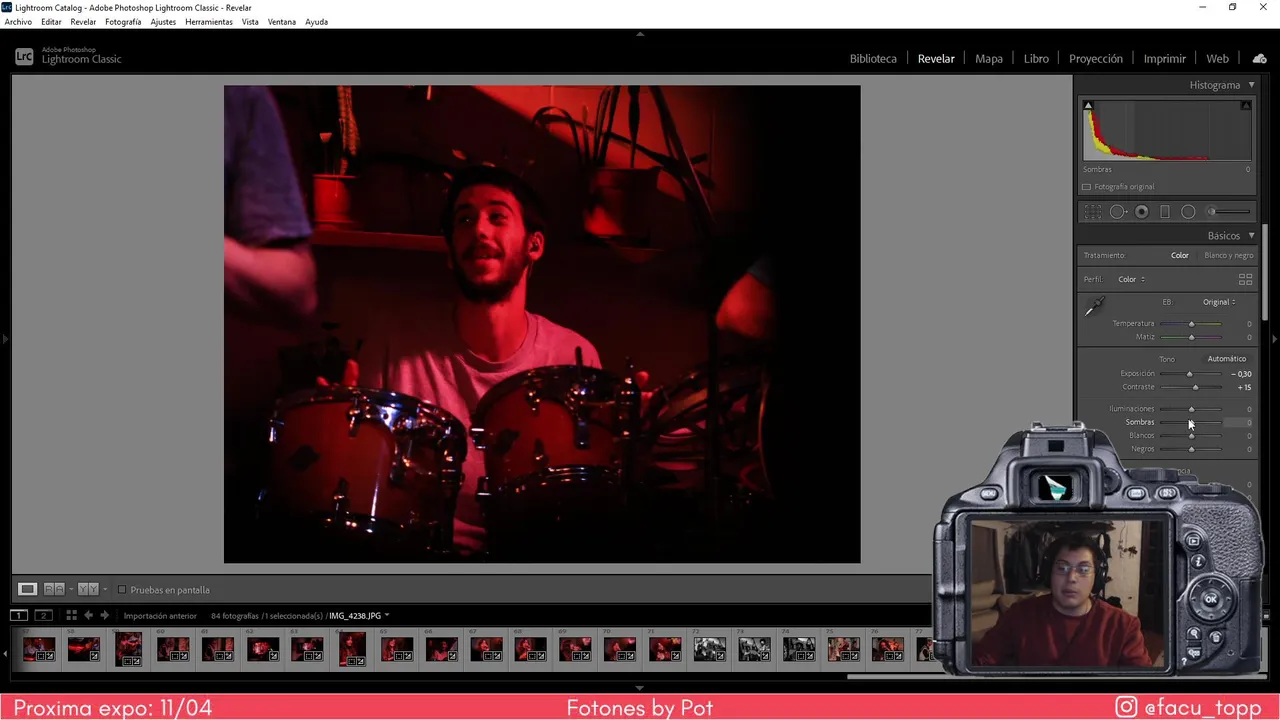The image size is (1280, 720).
Task: Open the Fotografía menu
Action: [123, 22]
